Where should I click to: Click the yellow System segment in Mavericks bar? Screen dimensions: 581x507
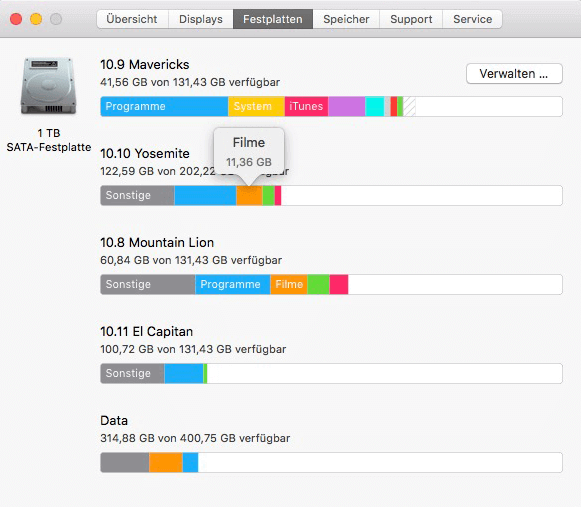256,106
